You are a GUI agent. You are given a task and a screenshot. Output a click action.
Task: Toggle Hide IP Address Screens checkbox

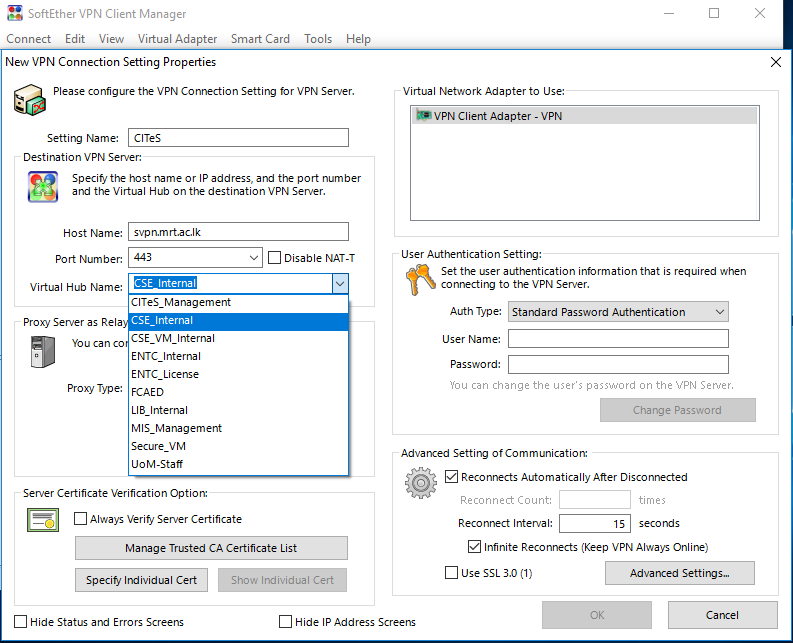tap(286, 622)
